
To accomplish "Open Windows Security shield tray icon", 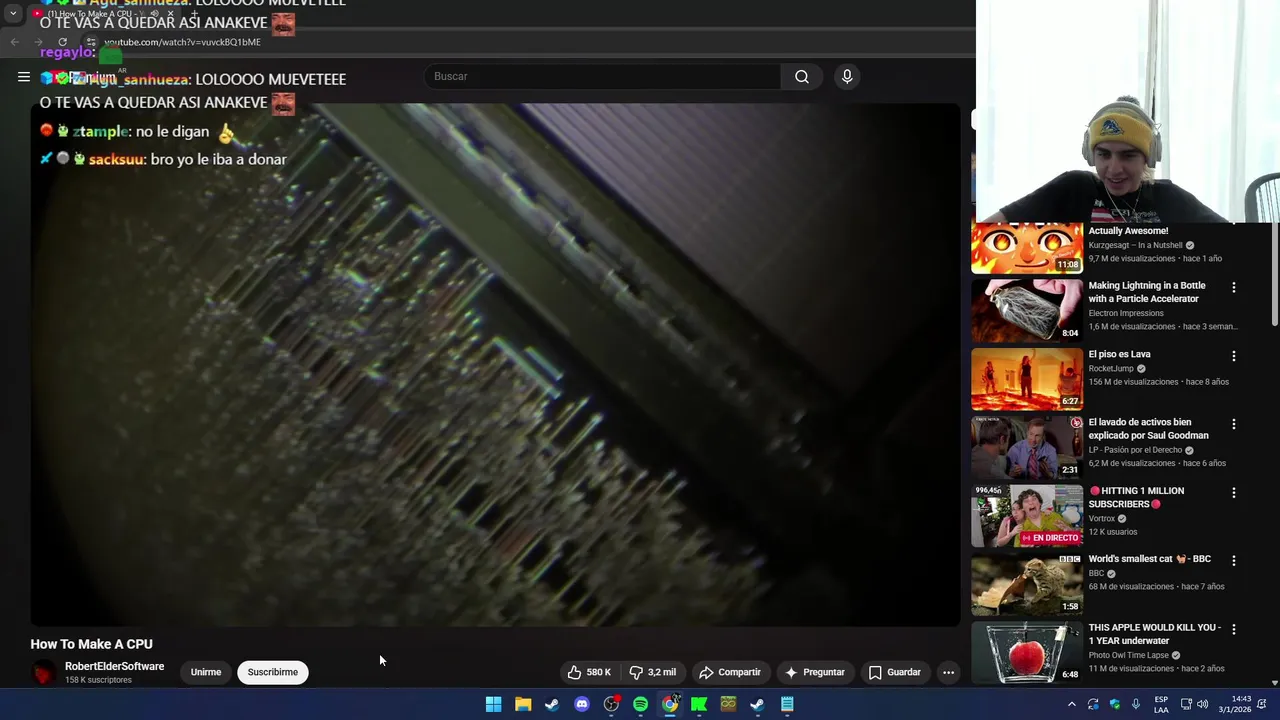I will tap(1115, 704).
